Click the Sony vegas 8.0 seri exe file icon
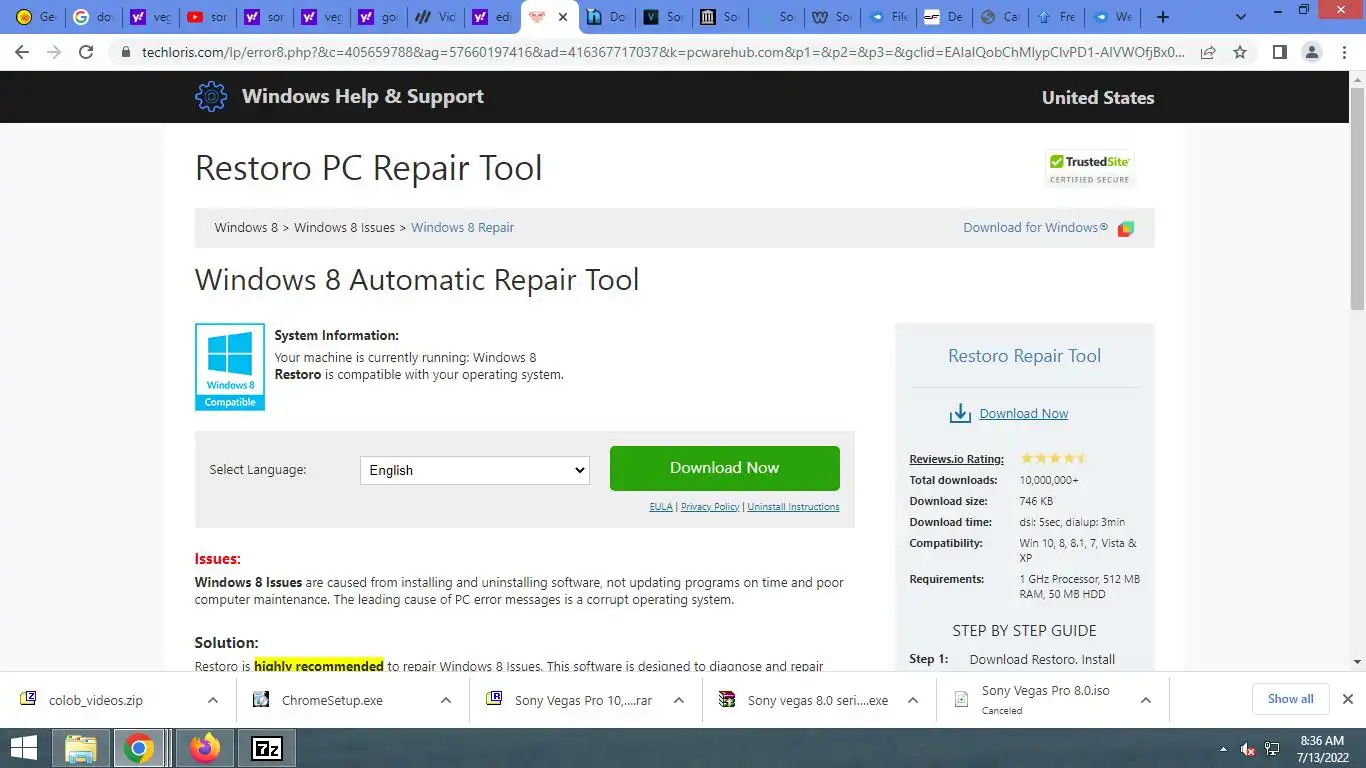 (727, 699)
